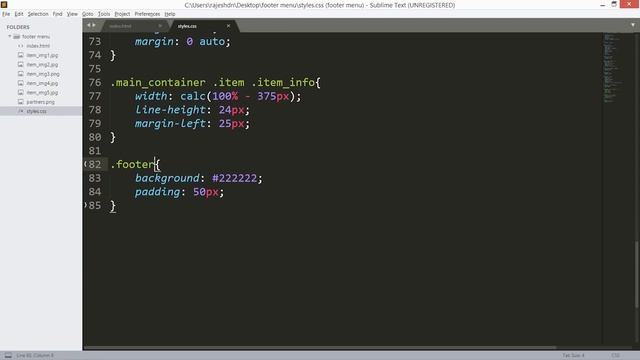Click the padding property on line 84
Viewport: 640px width, 360px height.
click(x=158, y=192)
